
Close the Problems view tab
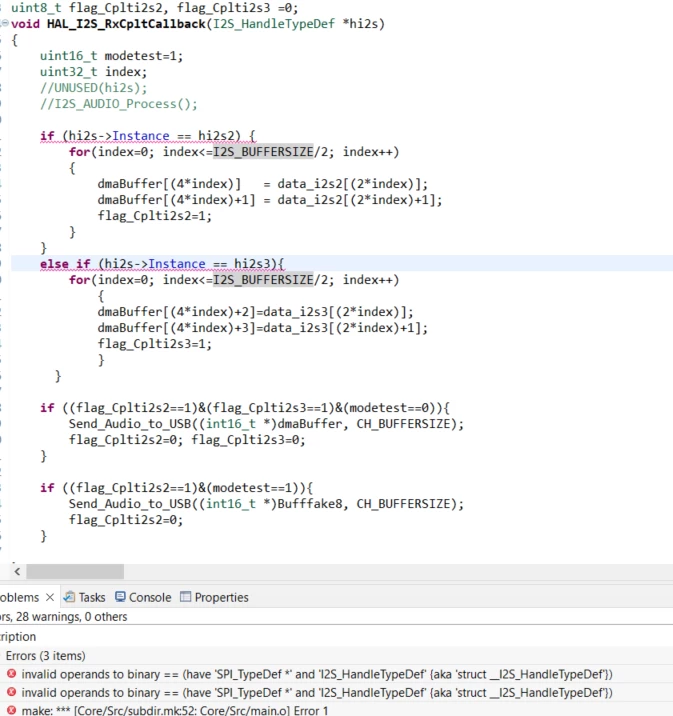click(50, 597)
